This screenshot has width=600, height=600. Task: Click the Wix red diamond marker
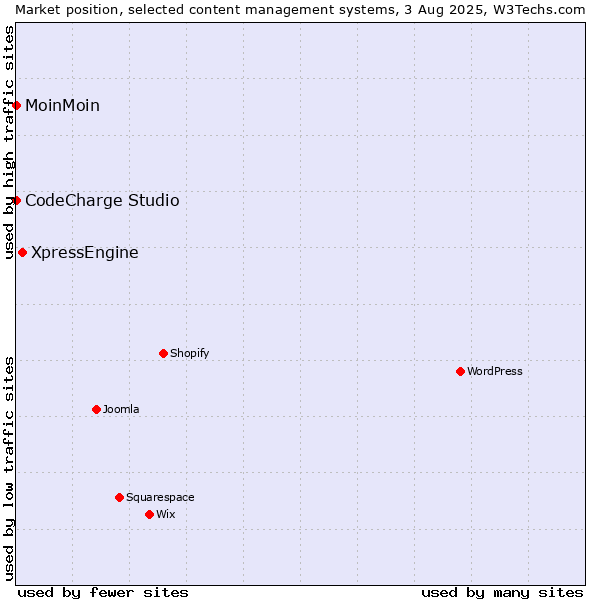150,514
